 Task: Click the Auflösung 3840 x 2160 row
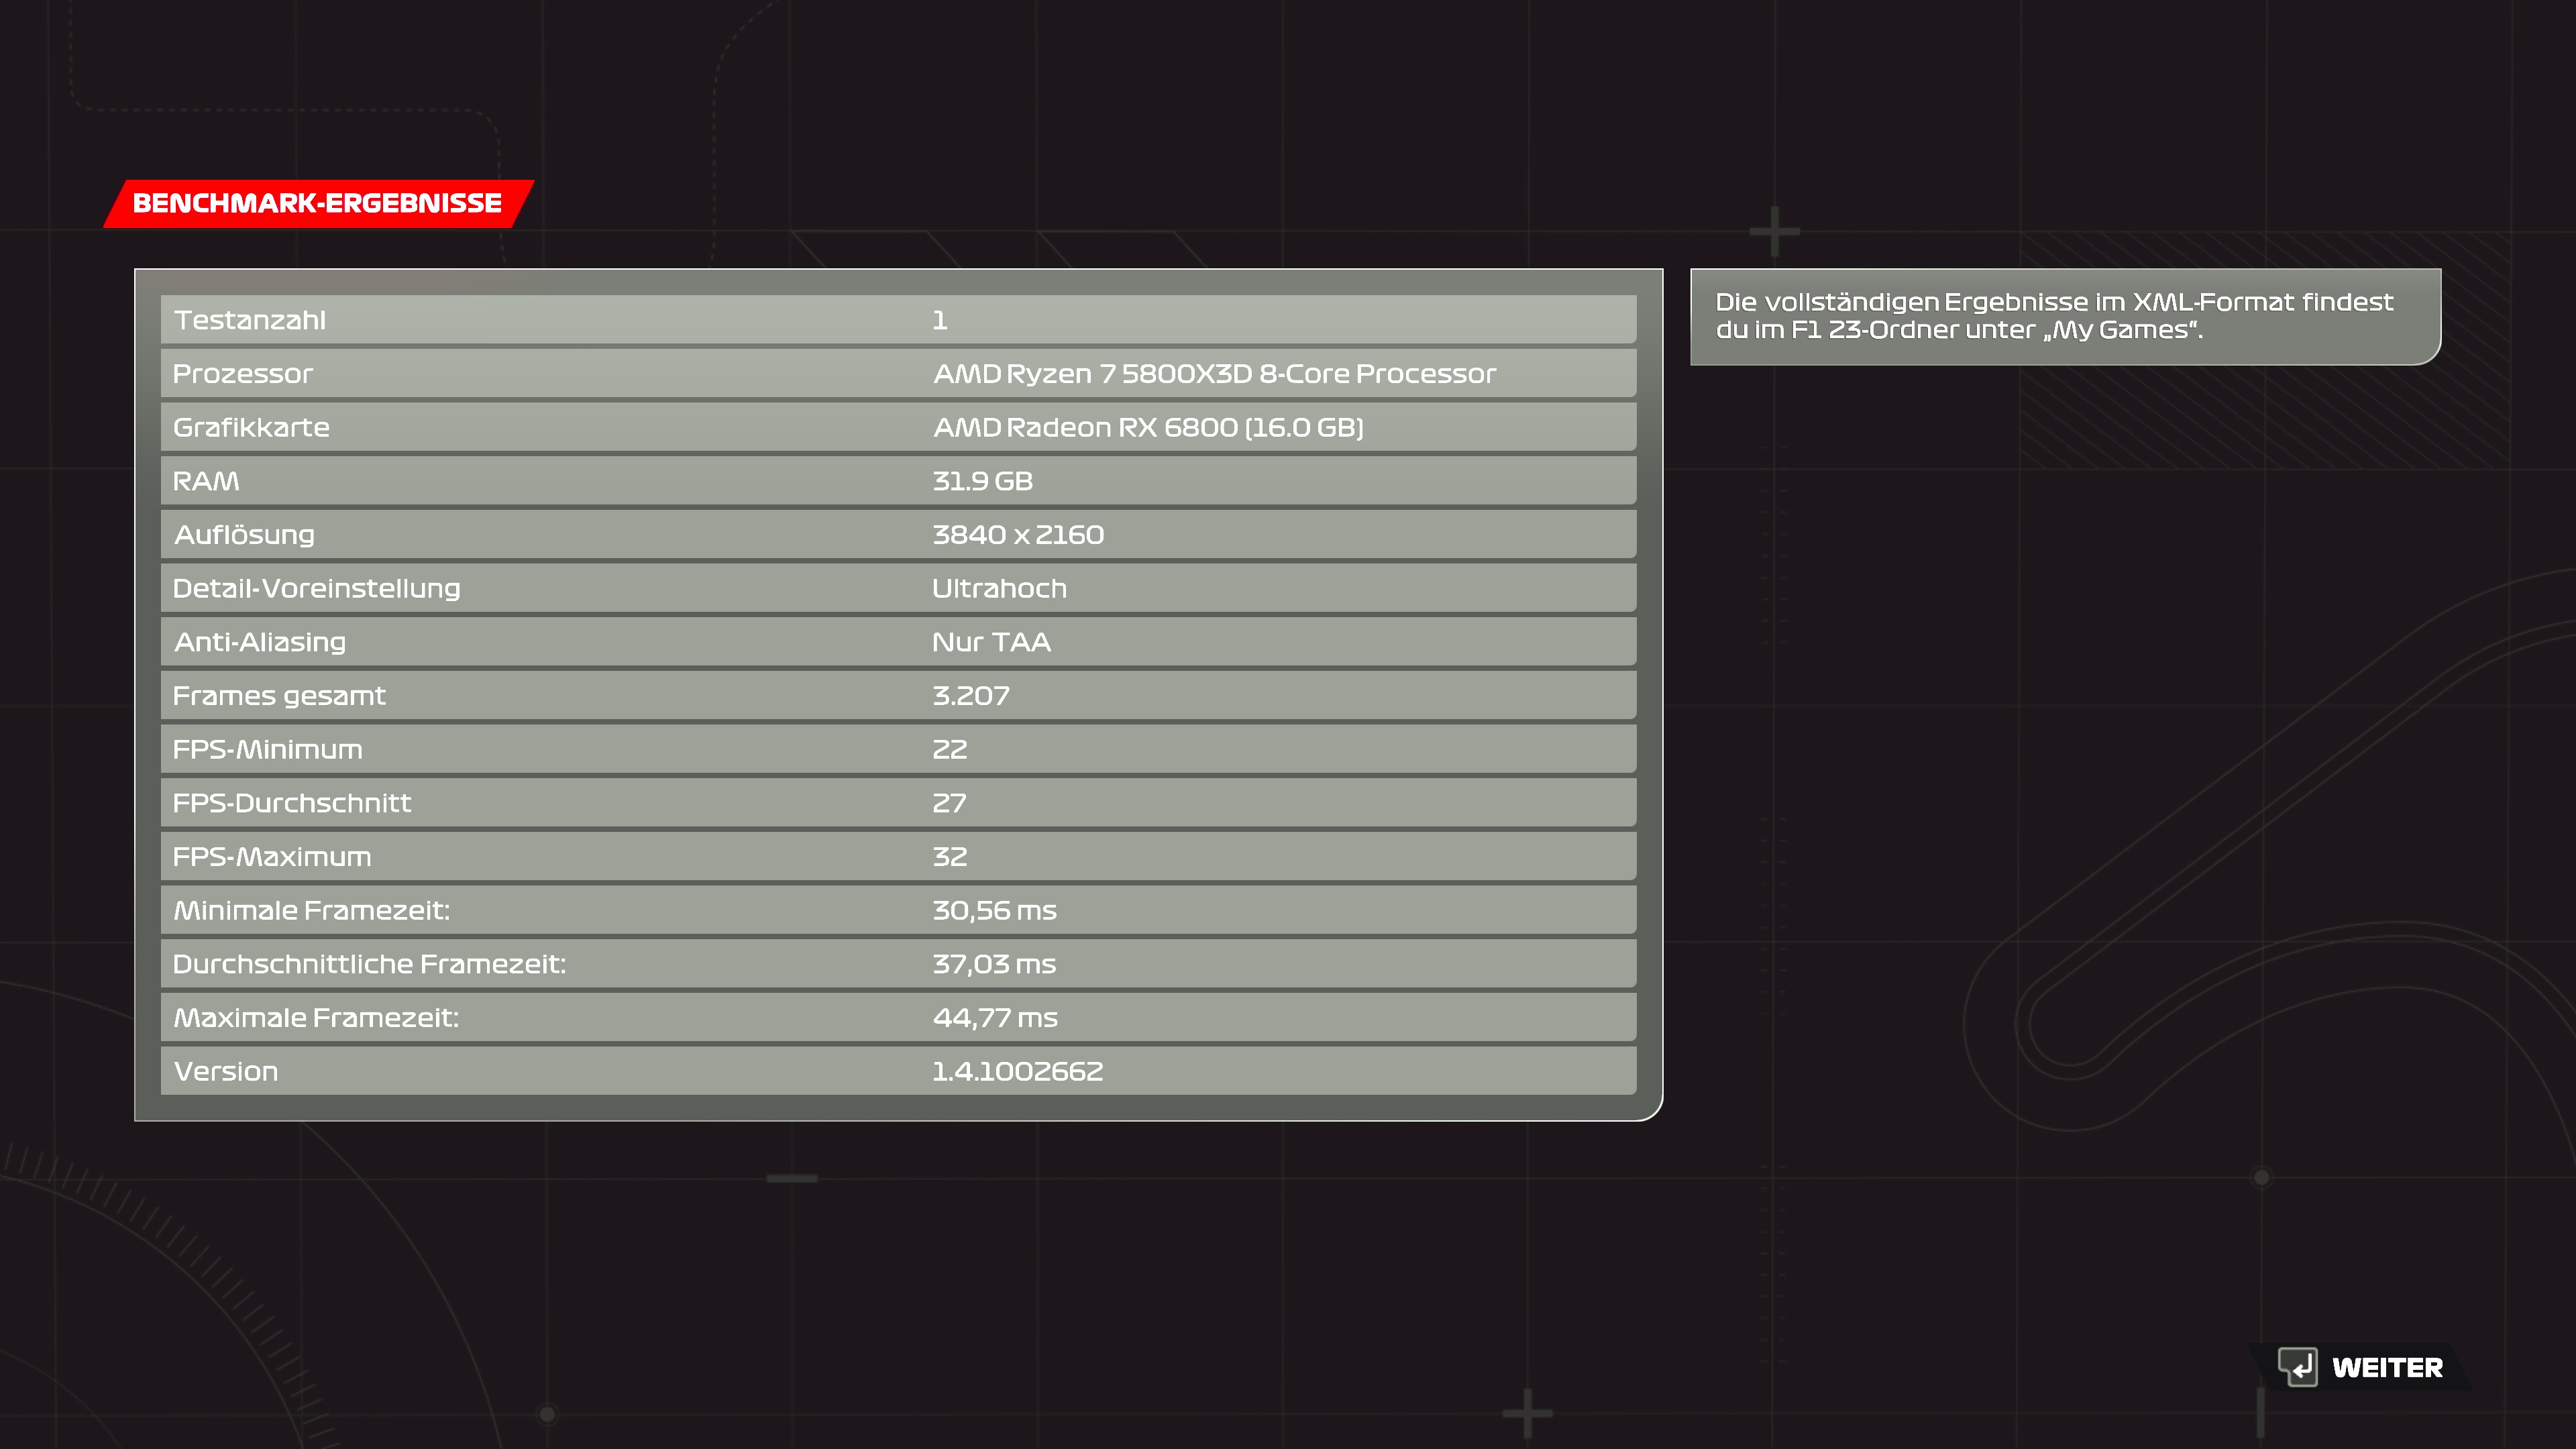point(897,535)
